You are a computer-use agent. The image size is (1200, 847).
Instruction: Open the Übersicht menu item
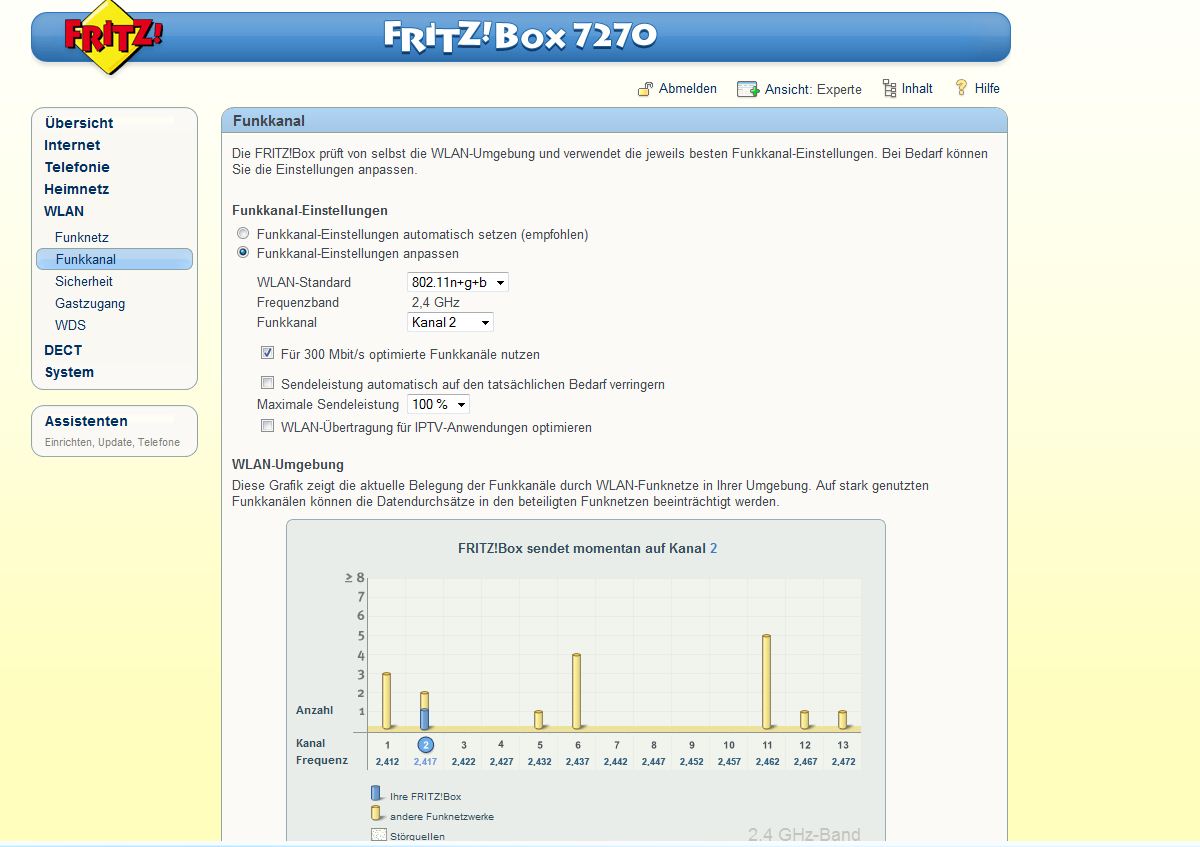[x=79, y=123]
